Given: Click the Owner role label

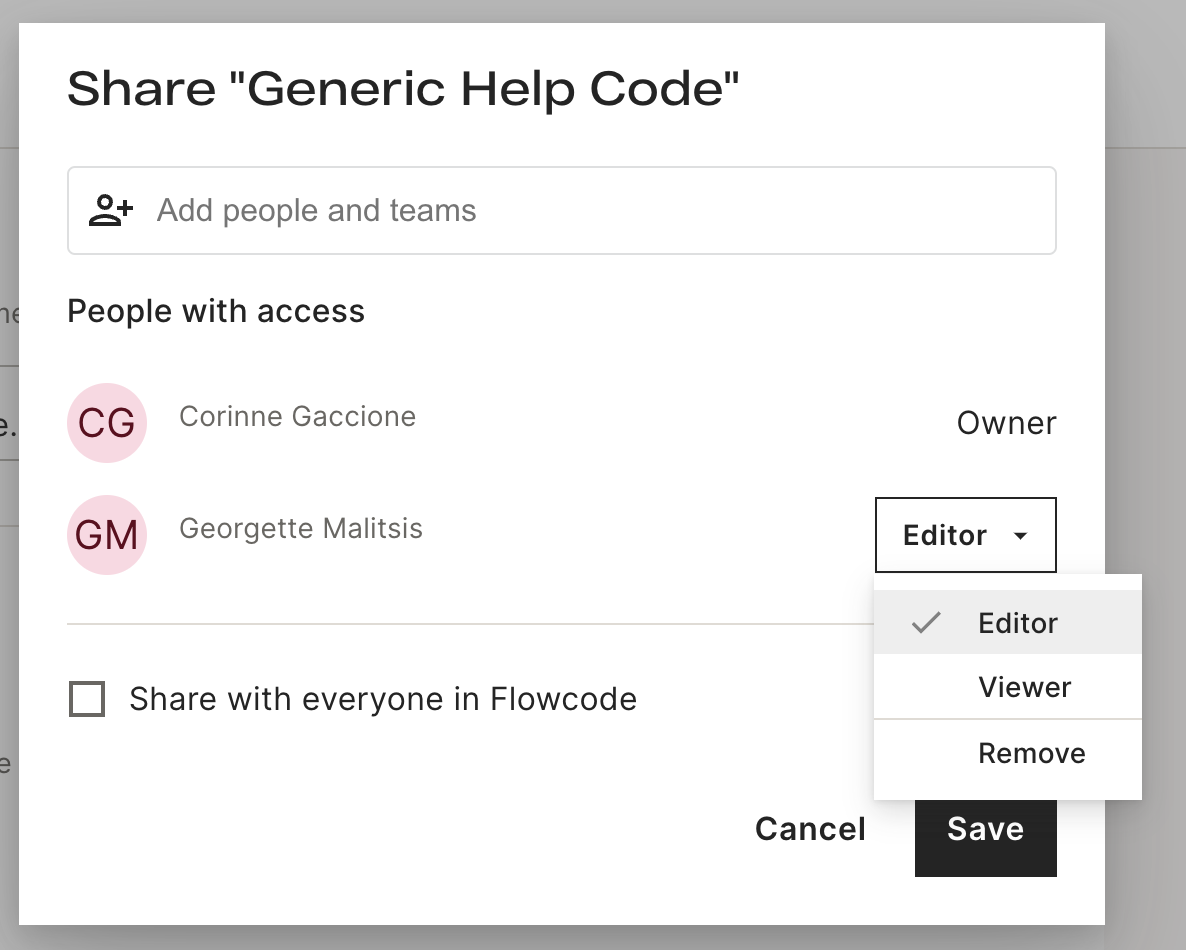Looking at the screenshot, I should click(x=1006, y=423).
